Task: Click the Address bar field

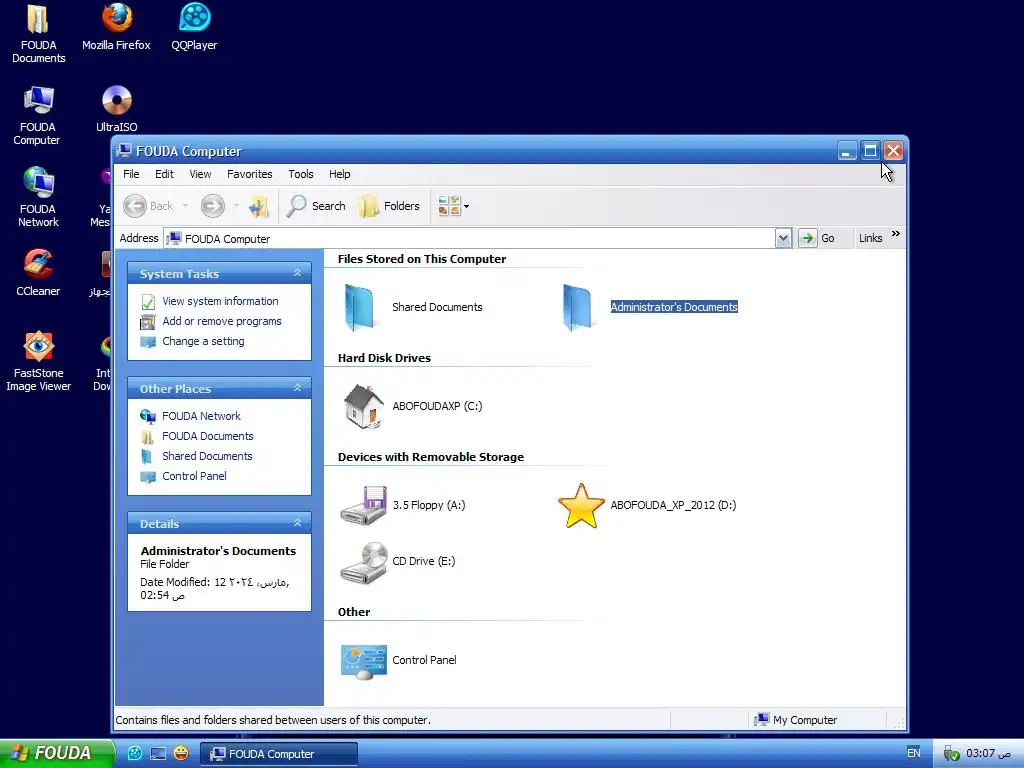Action: click(470, 238)
